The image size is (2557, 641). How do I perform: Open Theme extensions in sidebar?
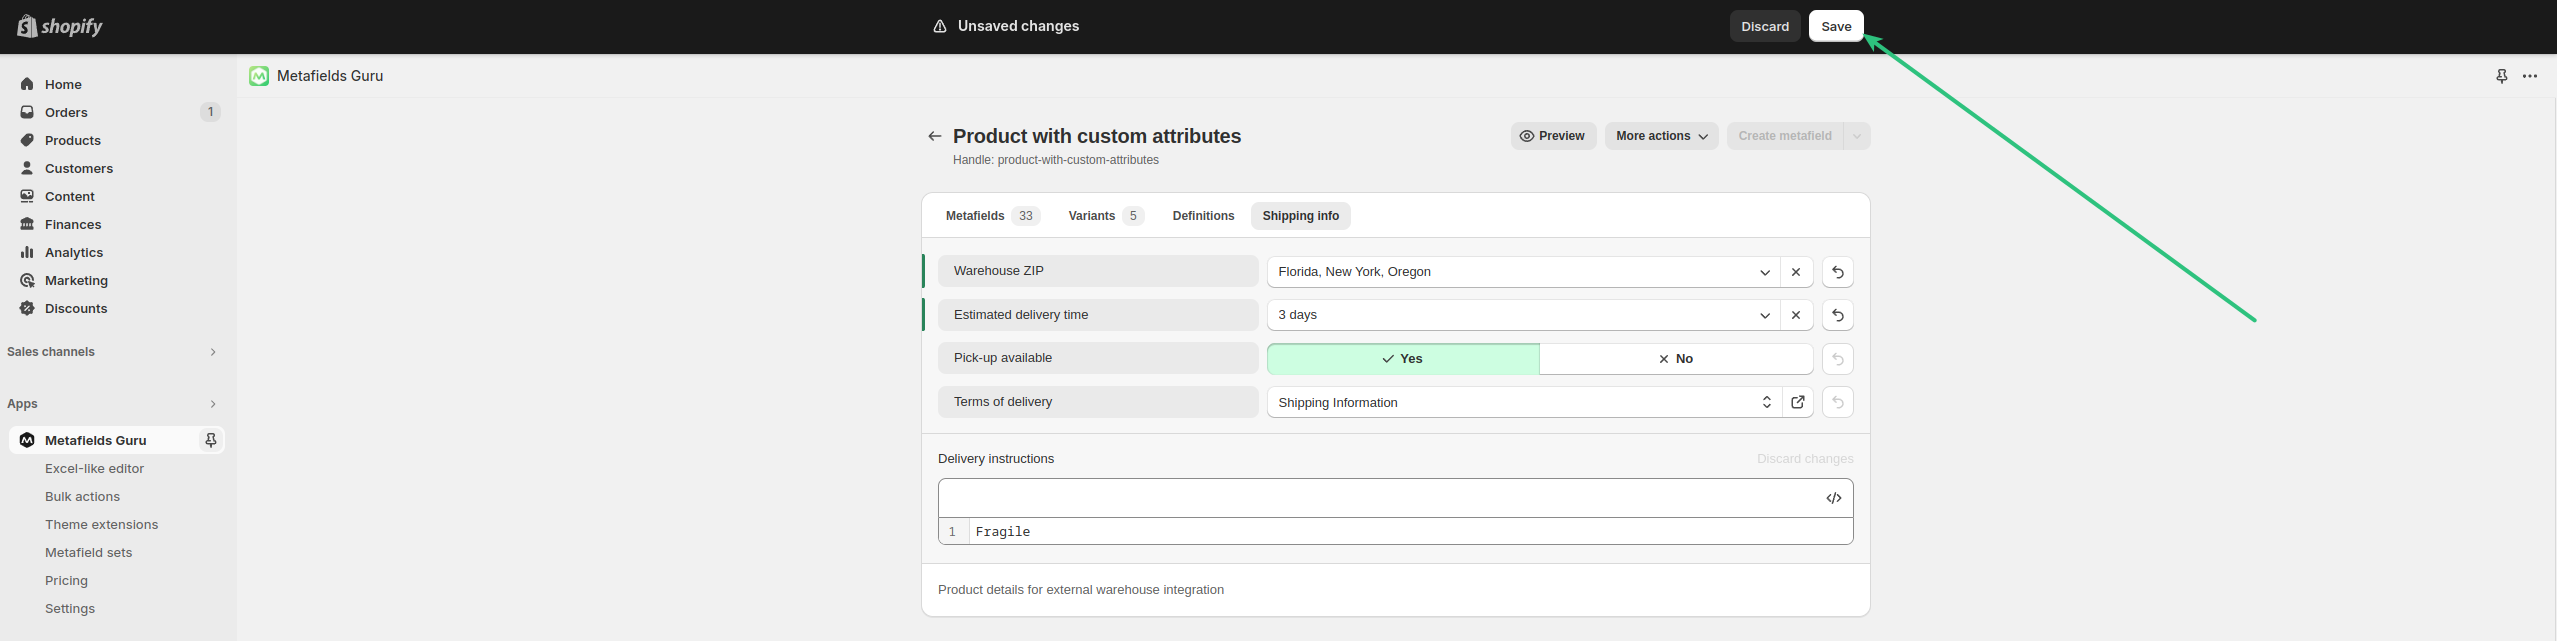tap(101, 524)
